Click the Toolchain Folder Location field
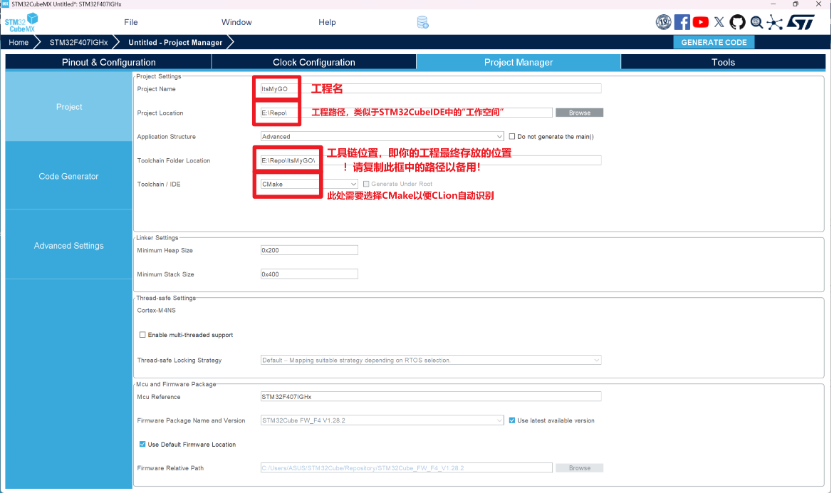Viewport: 831px width, 493px height. click(430, 160)
